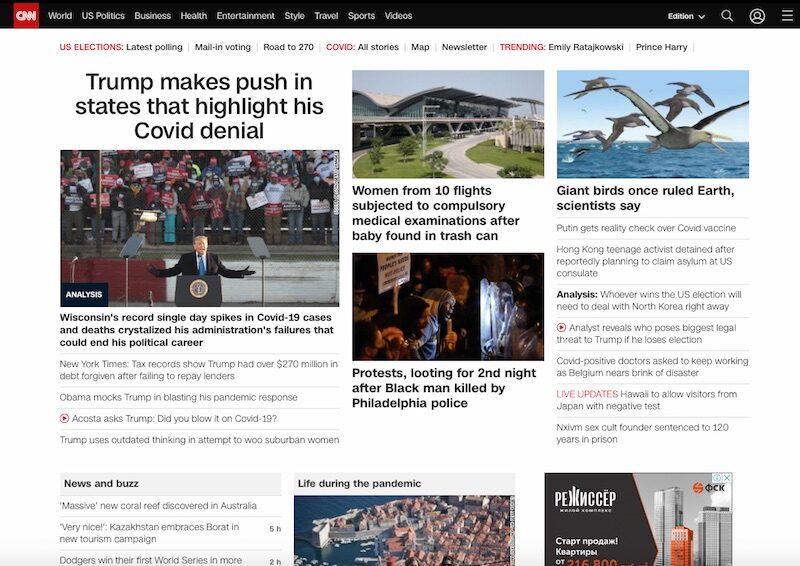
Task: Play the Acosta asks Trump video icon
Action: click(64, 419)
